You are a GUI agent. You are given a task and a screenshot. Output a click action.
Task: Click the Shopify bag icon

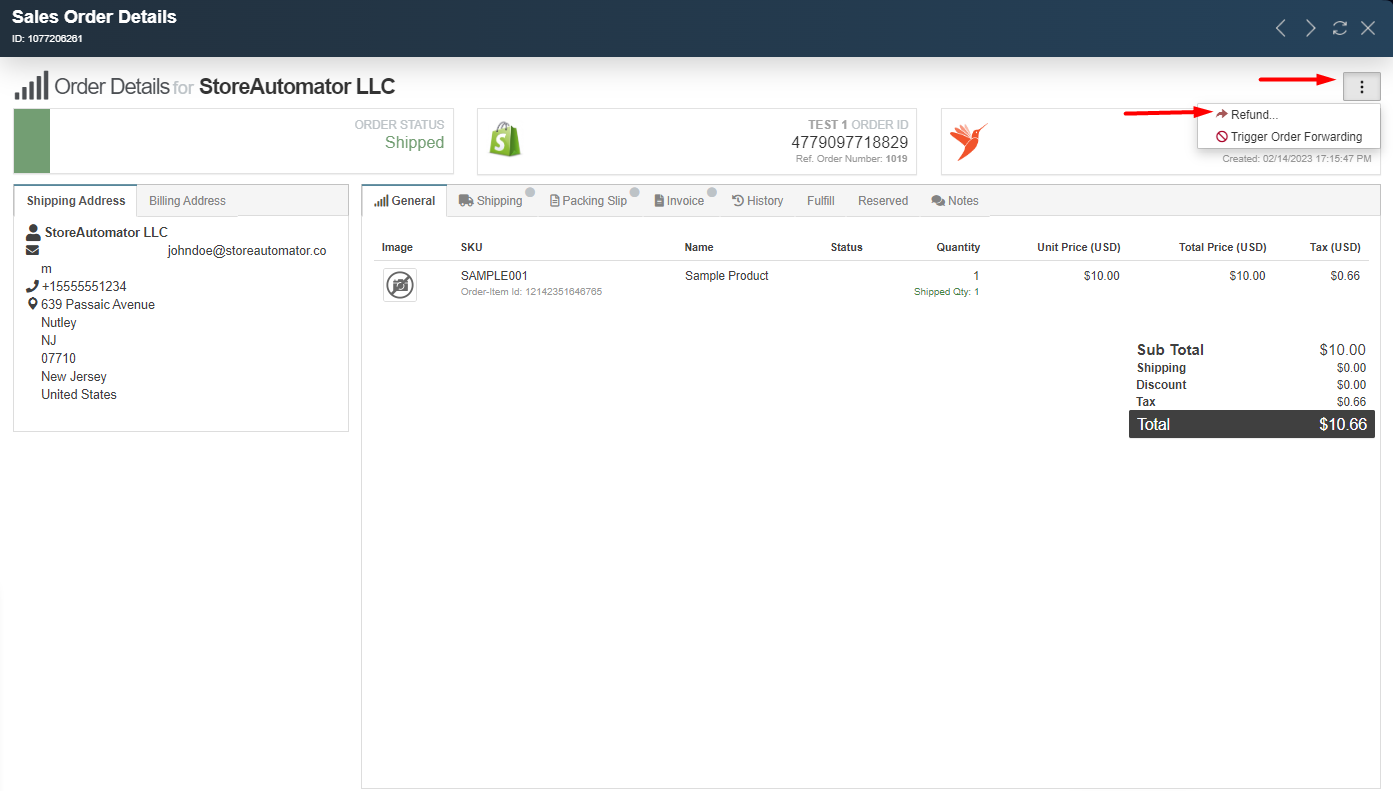click(x=505, y=140)
